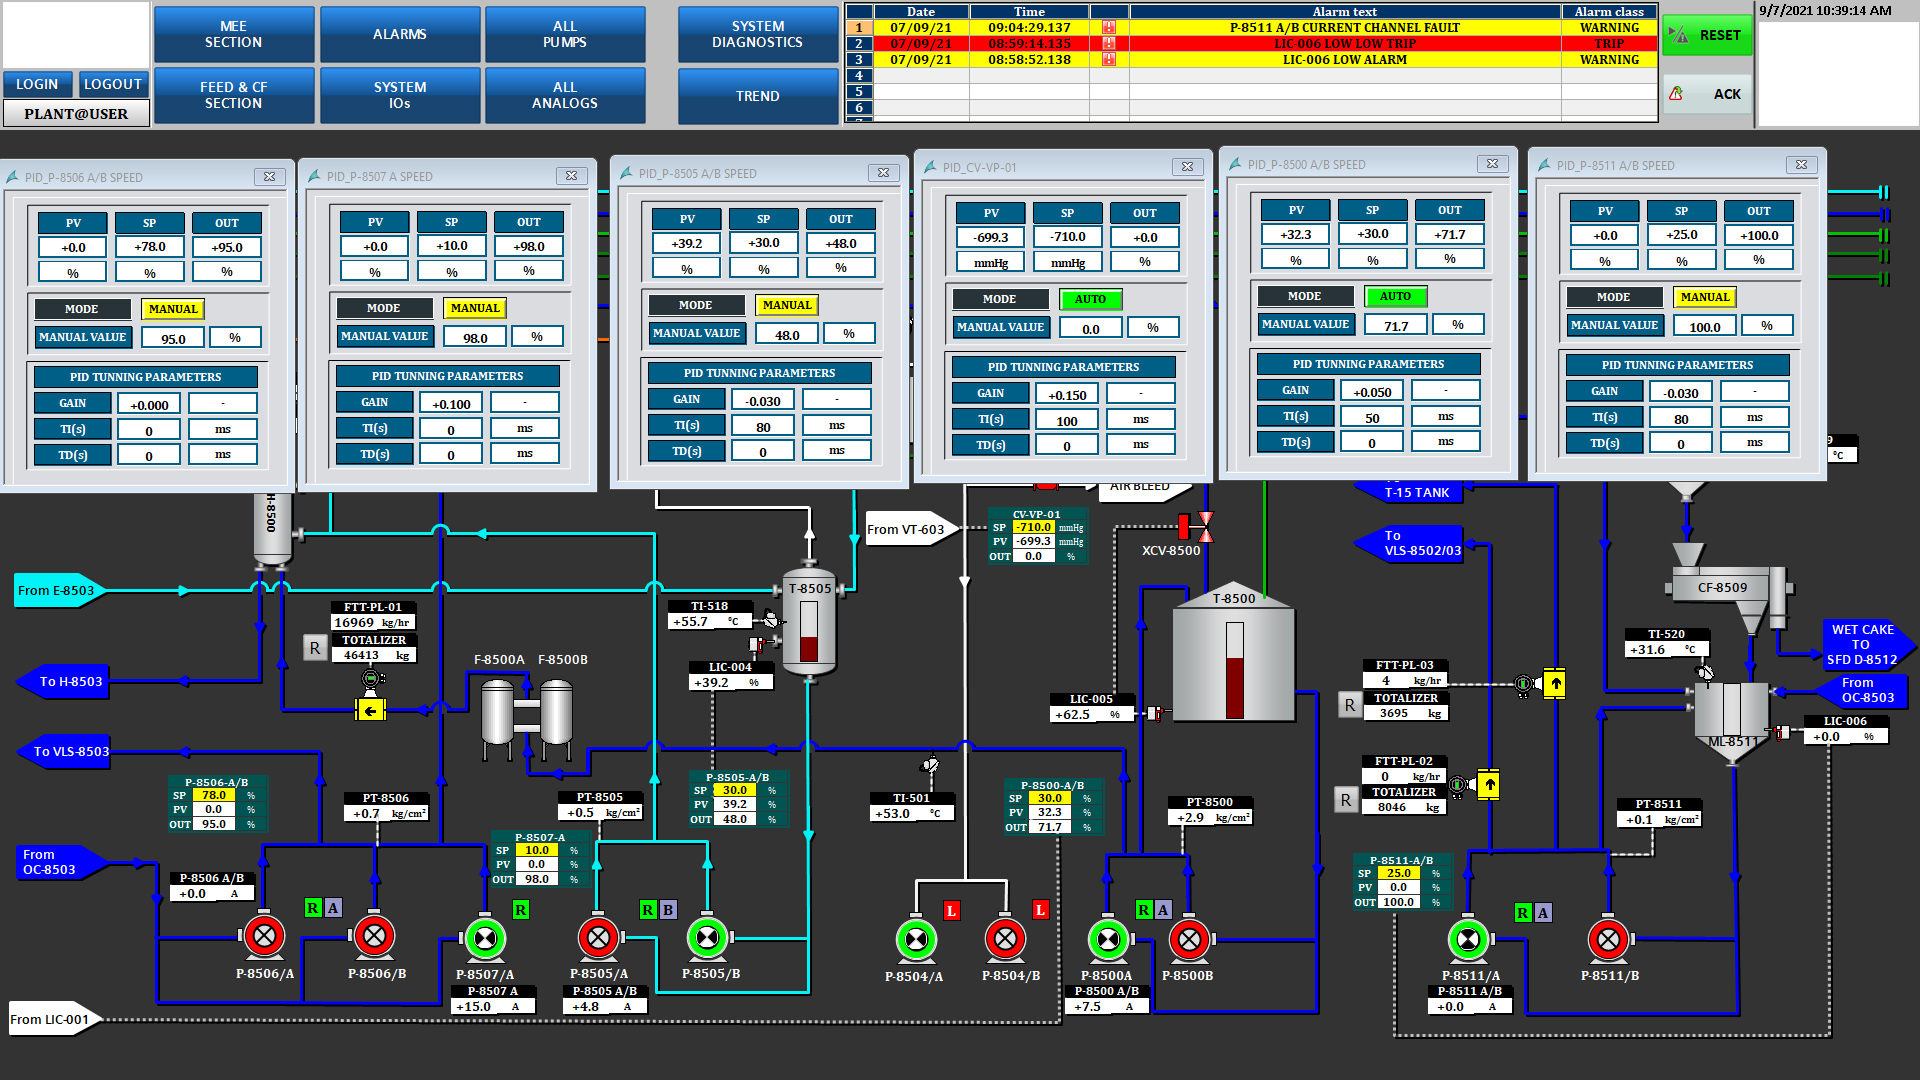Select running pump P-8505/B icon
The height and width of the screenshot is (1080, 1920).
pos(707,938)
